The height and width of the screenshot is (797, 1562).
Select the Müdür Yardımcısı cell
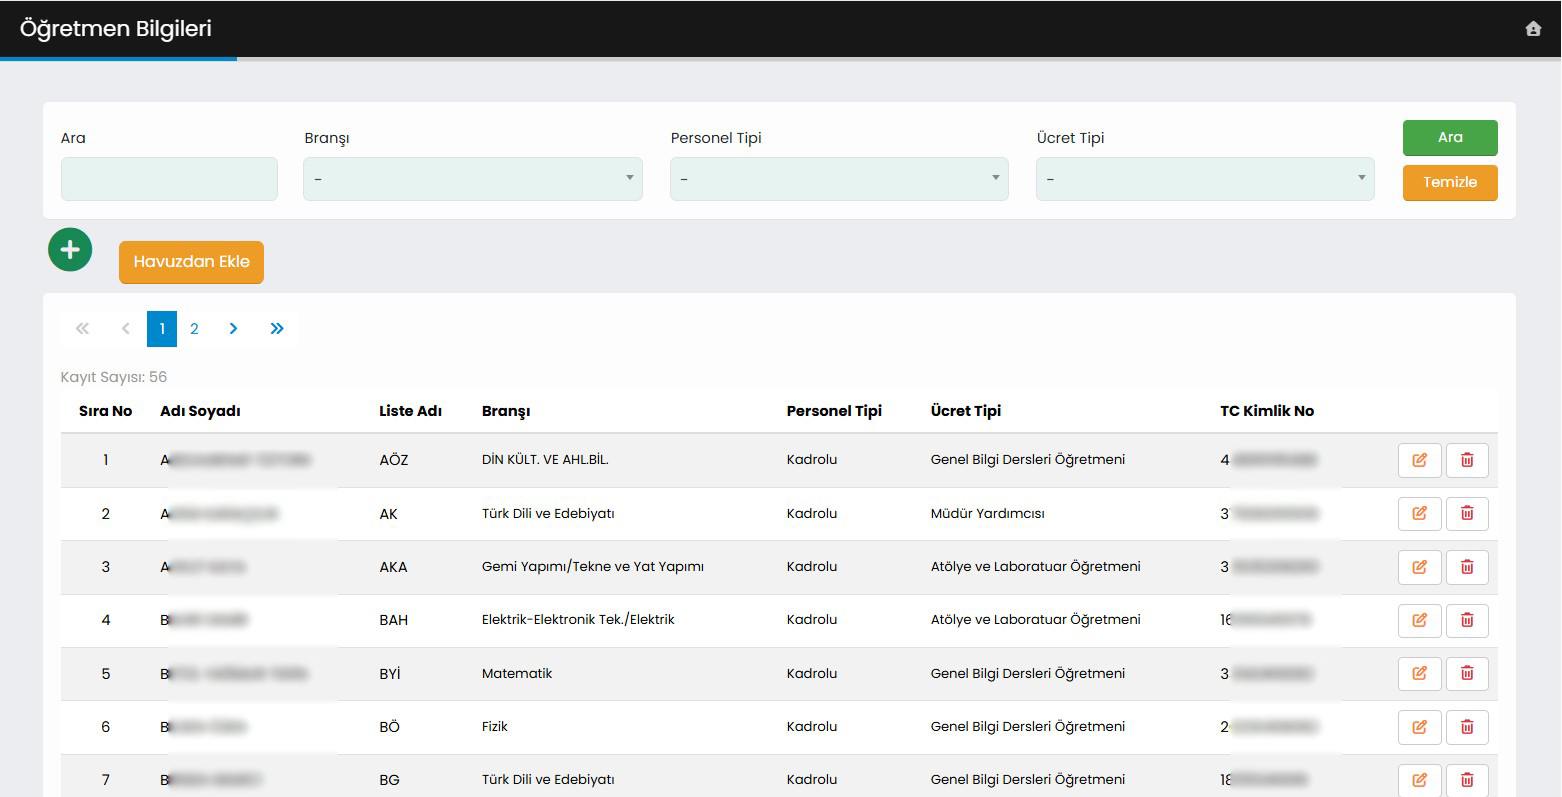tap(988, 513)
